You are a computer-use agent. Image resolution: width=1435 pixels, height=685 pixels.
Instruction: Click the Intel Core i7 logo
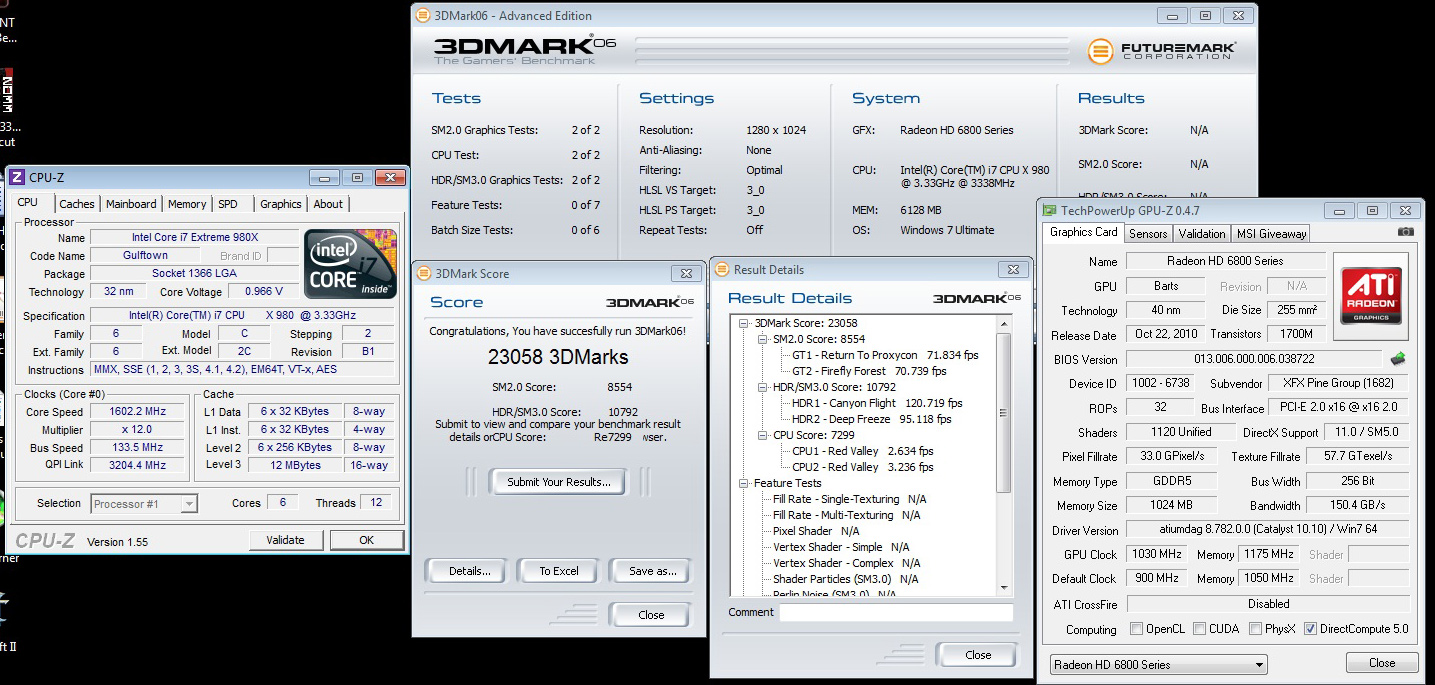point(350,265)
